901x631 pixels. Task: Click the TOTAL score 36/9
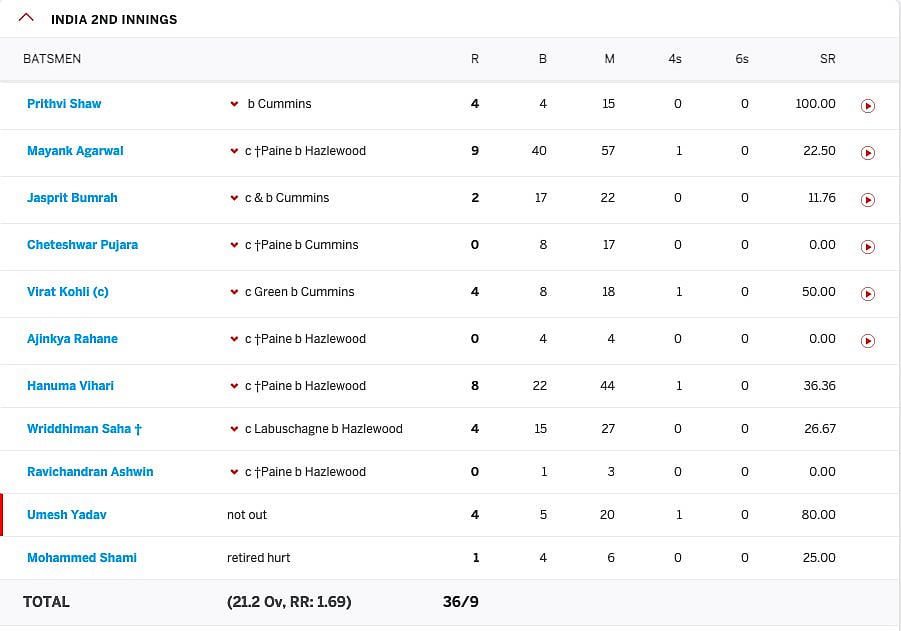coord(459,602)
